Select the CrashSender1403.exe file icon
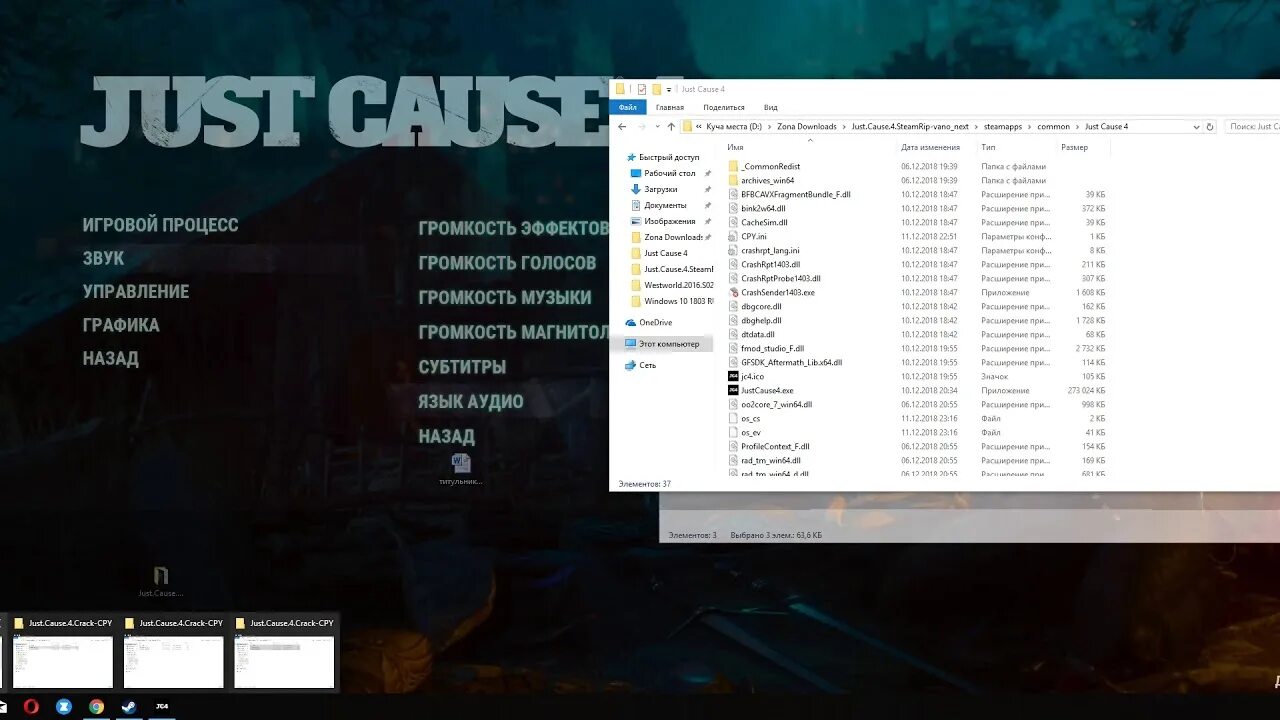 (733, 292)
